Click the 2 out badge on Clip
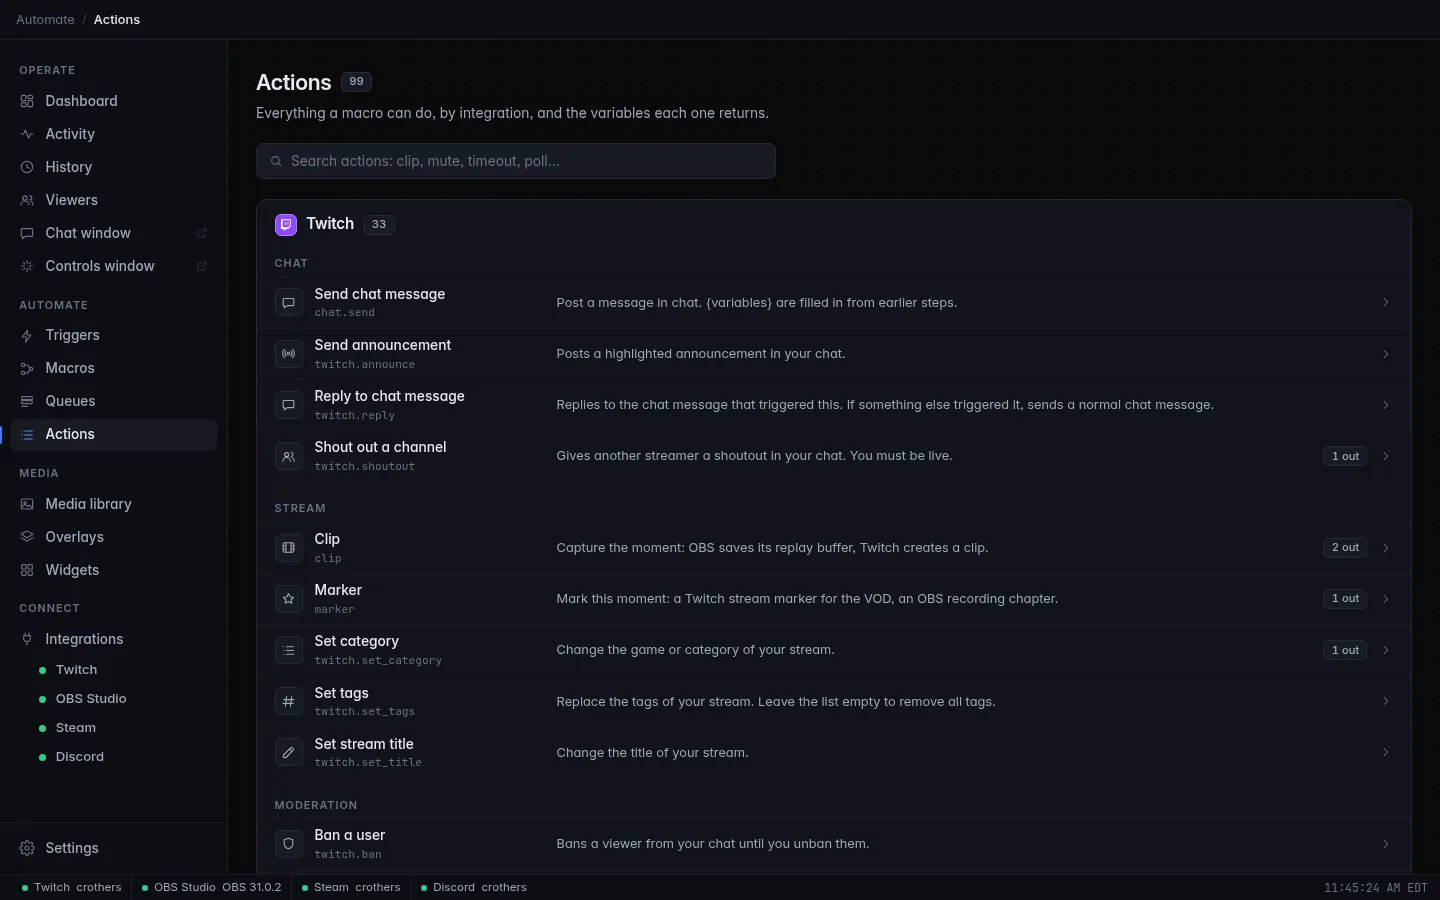 tap(1345, 548)
